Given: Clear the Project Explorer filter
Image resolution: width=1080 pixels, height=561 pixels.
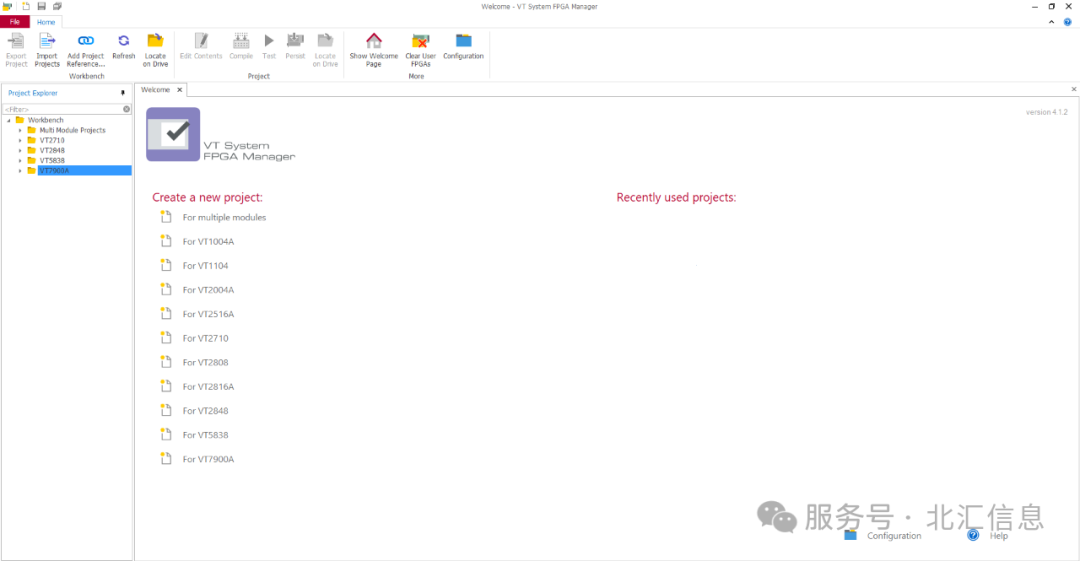Looking at the screenshot, I should [127, 109].
